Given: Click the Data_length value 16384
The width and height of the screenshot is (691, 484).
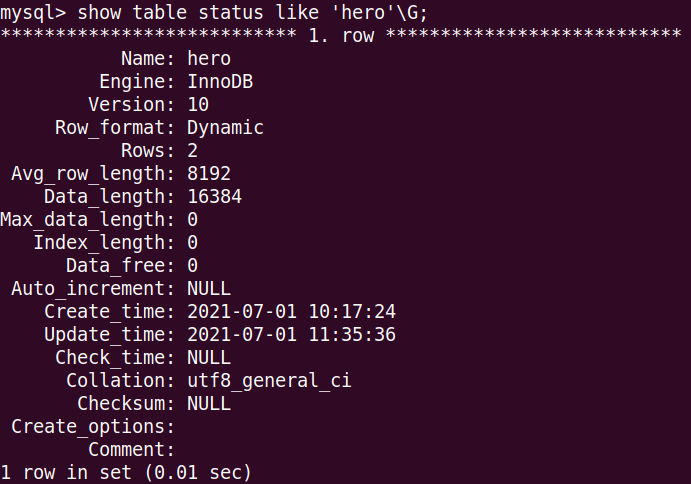Looking at the screenshot, I should 215,197.
